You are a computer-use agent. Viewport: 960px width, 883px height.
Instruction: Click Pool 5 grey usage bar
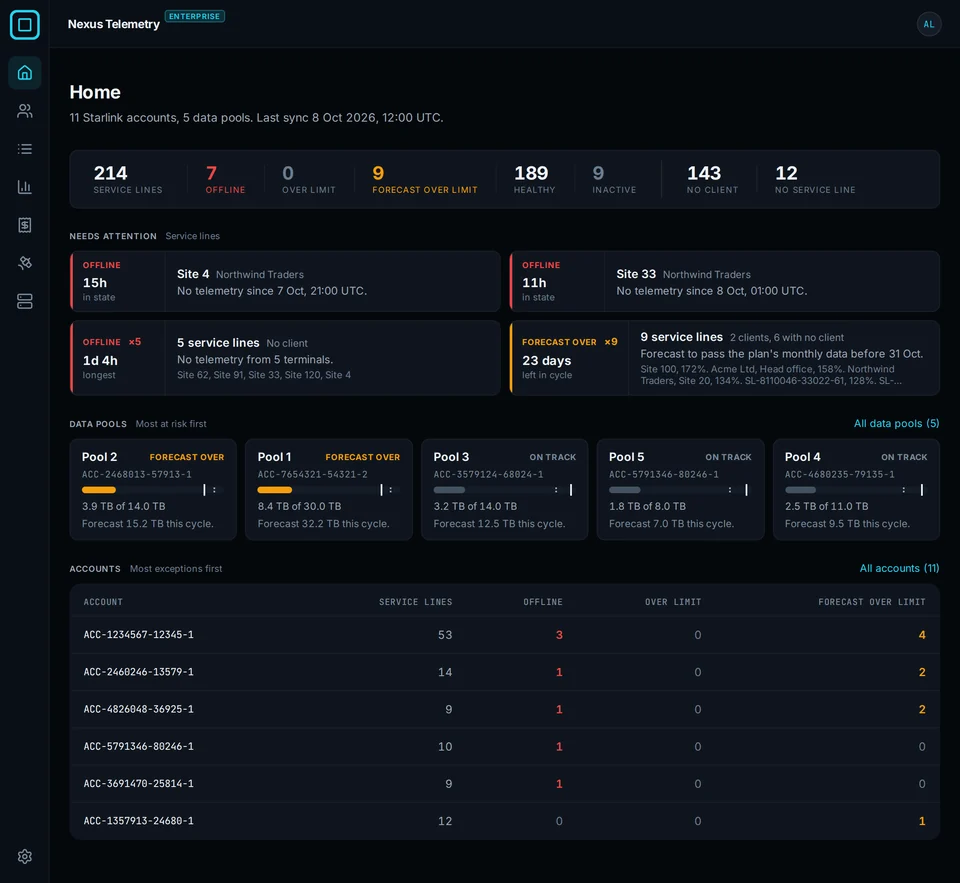coord(624,490)
